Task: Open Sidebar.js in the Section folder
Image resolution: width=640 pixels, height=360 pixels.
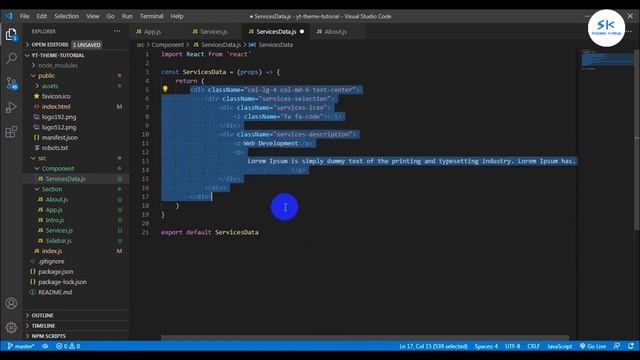Action: pos(58,241)
